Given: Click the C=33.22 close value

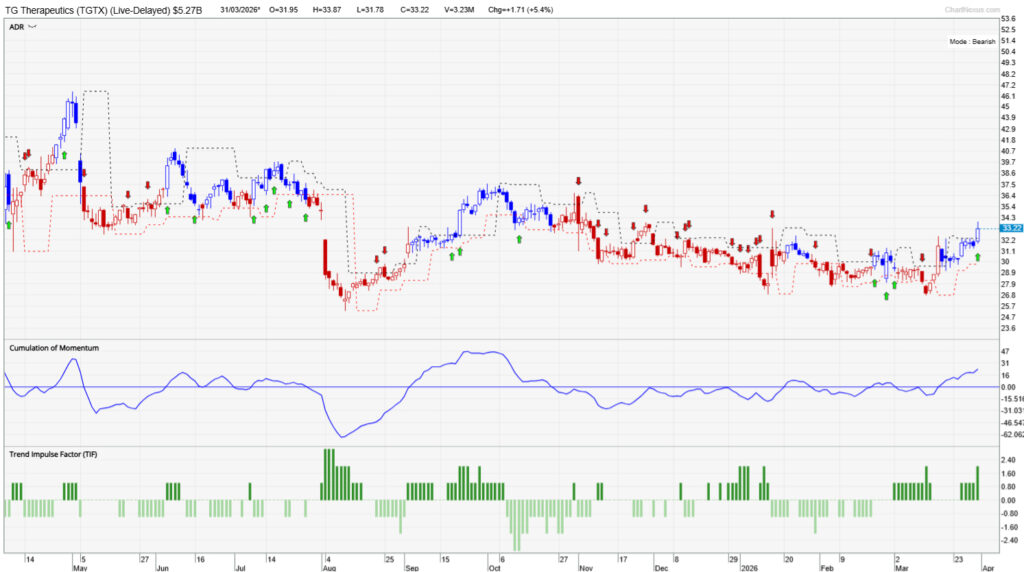Looking at the screenshot, I should (414, 10).
